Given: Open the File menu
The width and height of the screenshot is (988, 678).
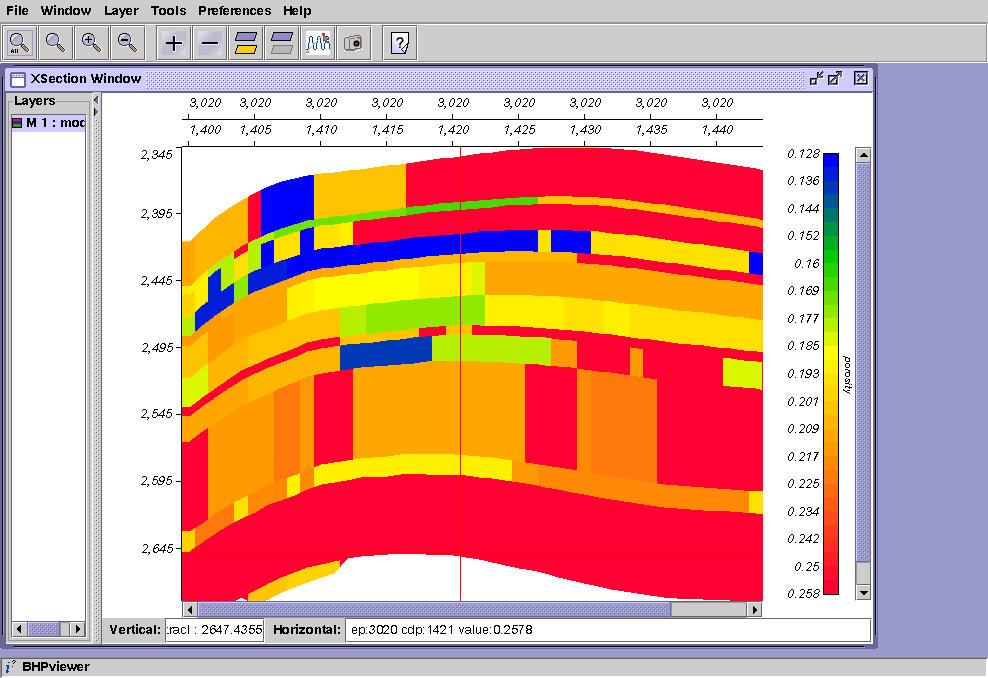Looking at the screenshot, I should click(x=17, y=11).
